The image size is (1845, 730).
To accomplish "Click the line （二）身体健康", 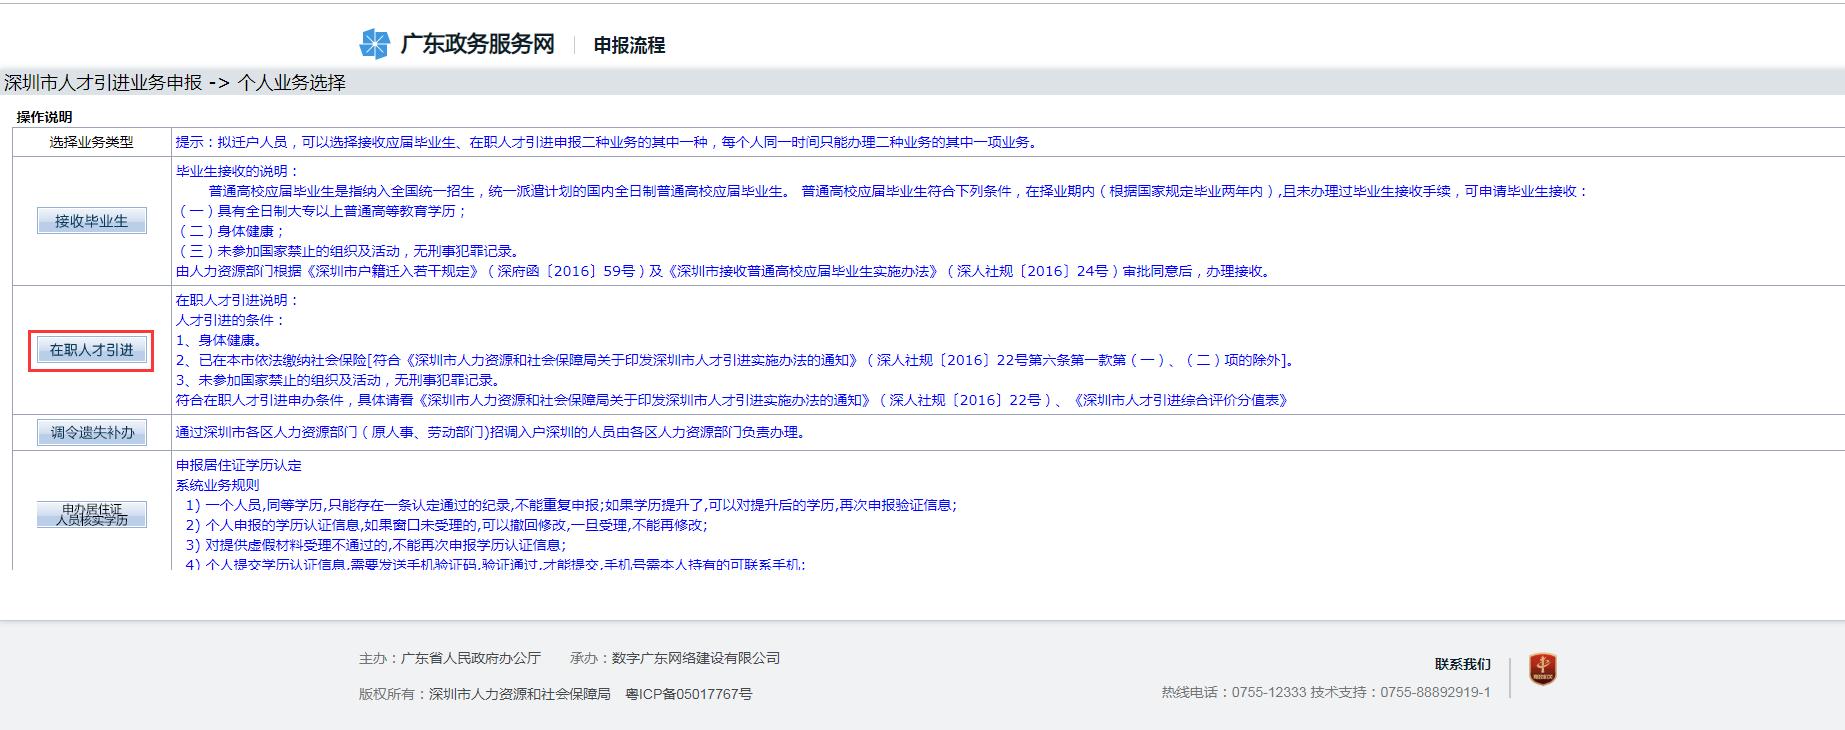I will 231,231.
